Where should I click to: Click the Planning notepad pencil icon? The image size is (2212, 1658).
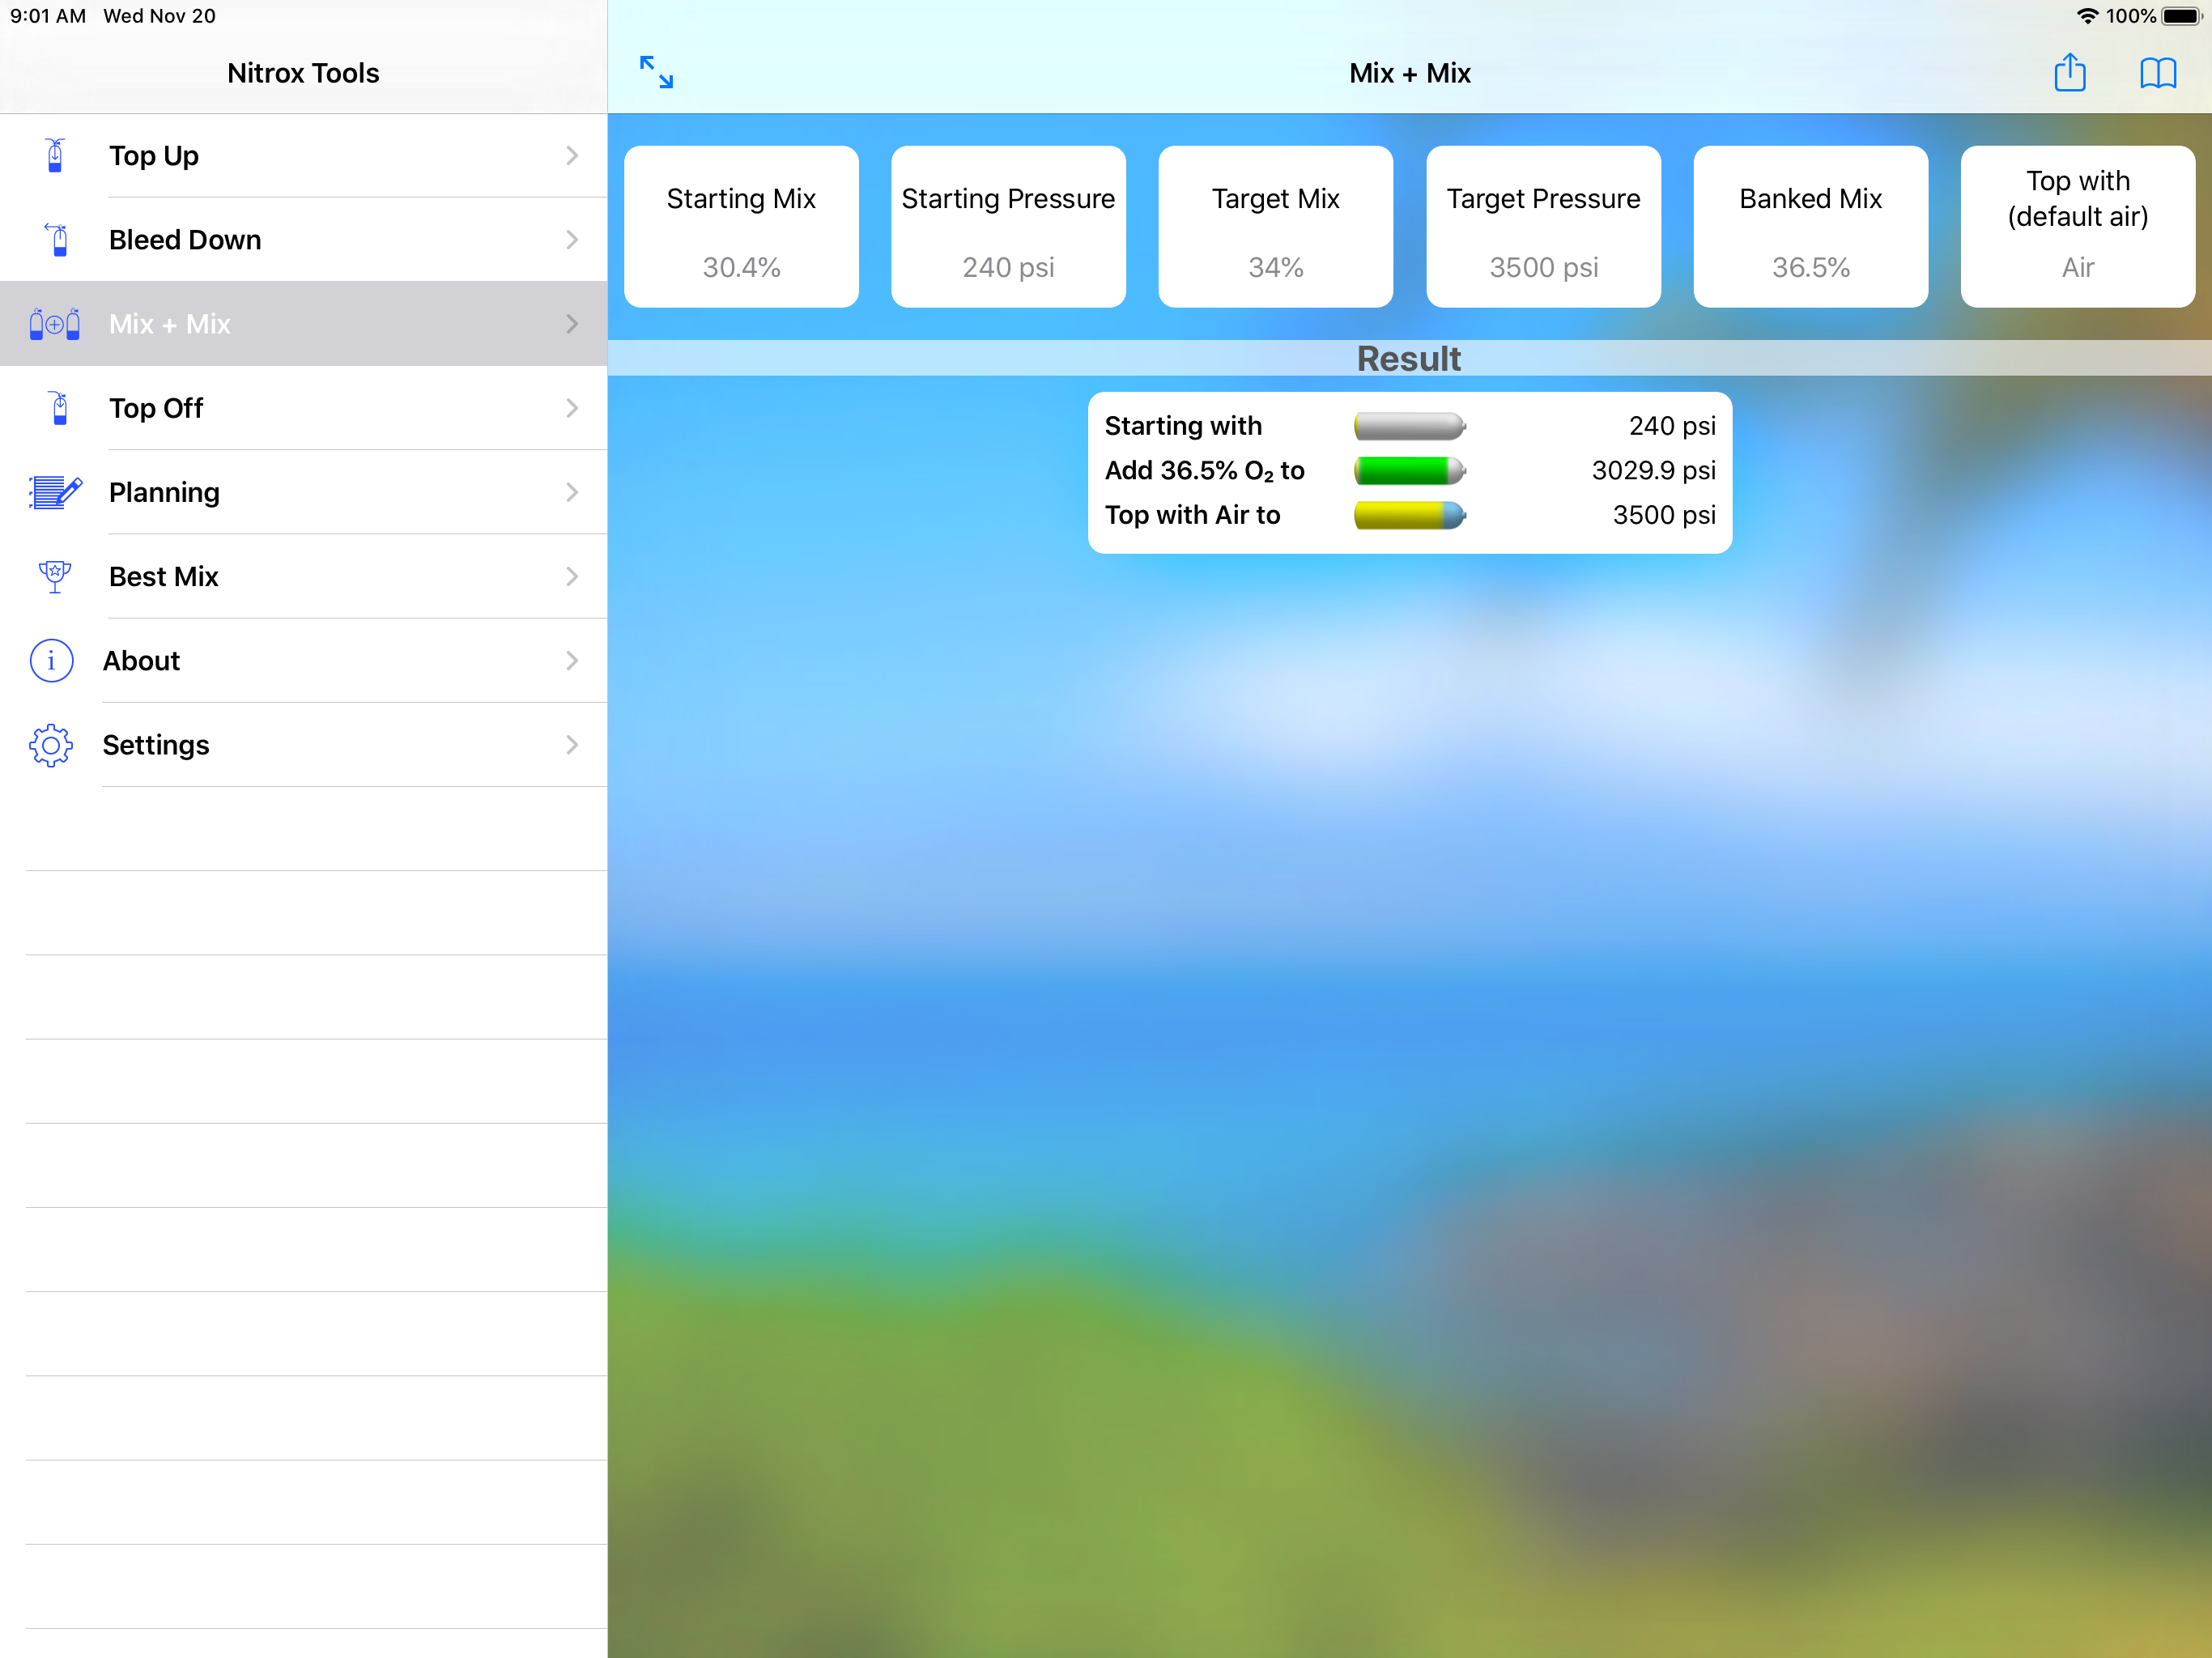(x=55, y=492)
